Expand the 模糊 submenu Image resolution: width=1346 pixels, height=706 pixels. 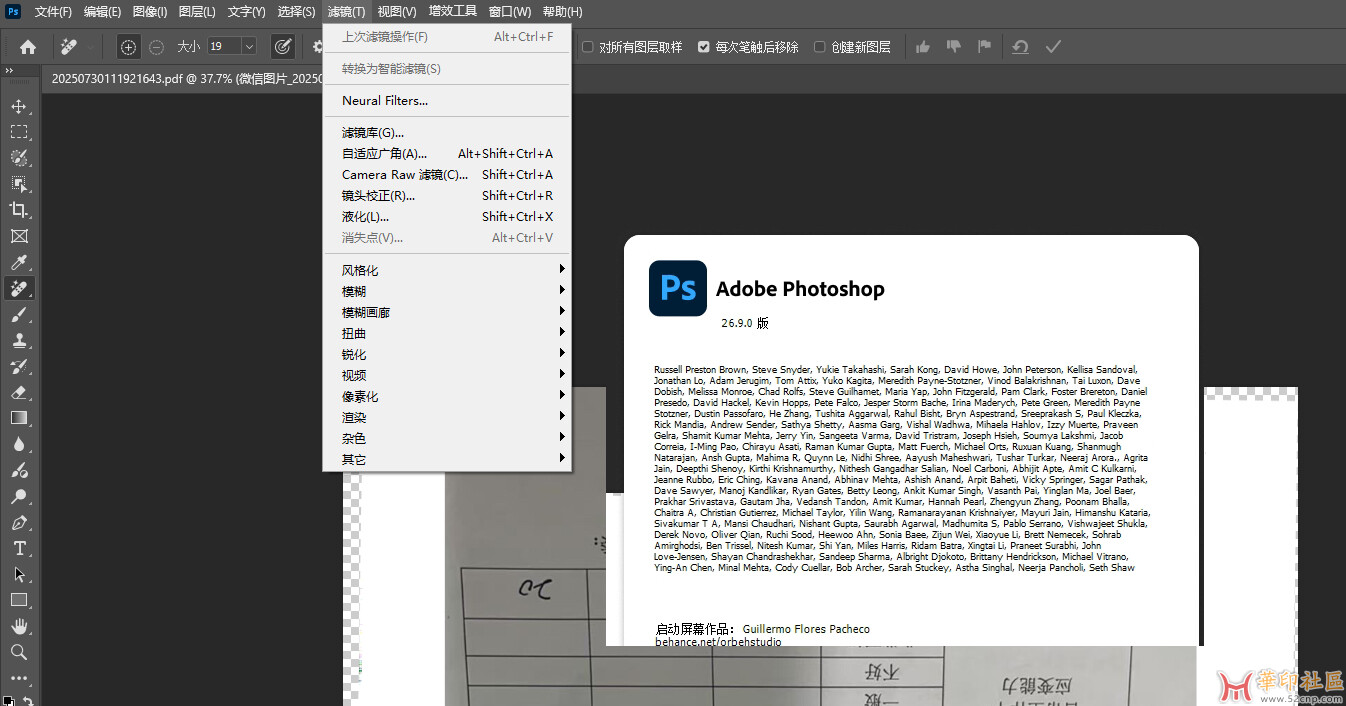pyautogui.click(x=446, y=291)
